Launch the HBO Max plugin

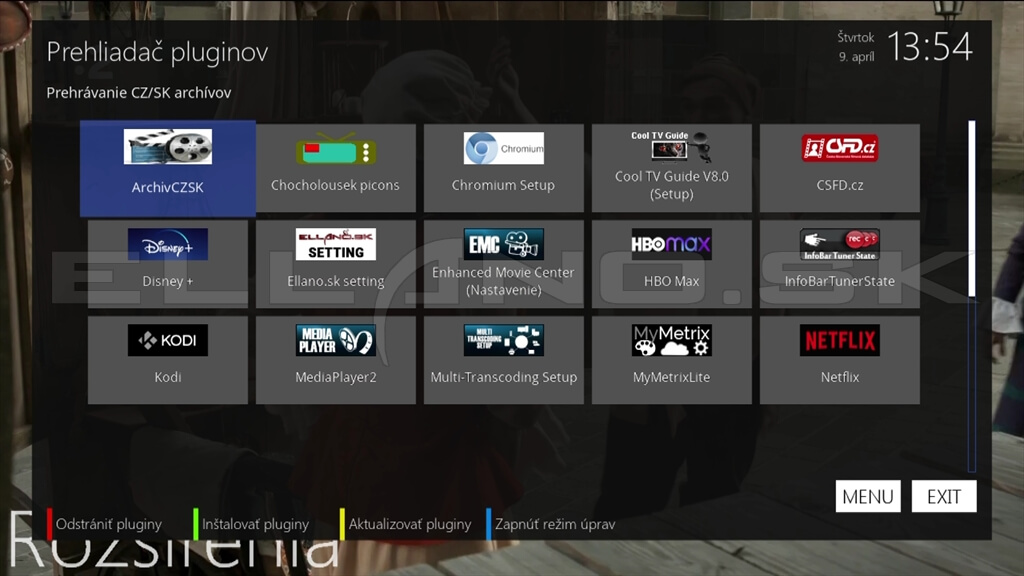tap(671, 264)
